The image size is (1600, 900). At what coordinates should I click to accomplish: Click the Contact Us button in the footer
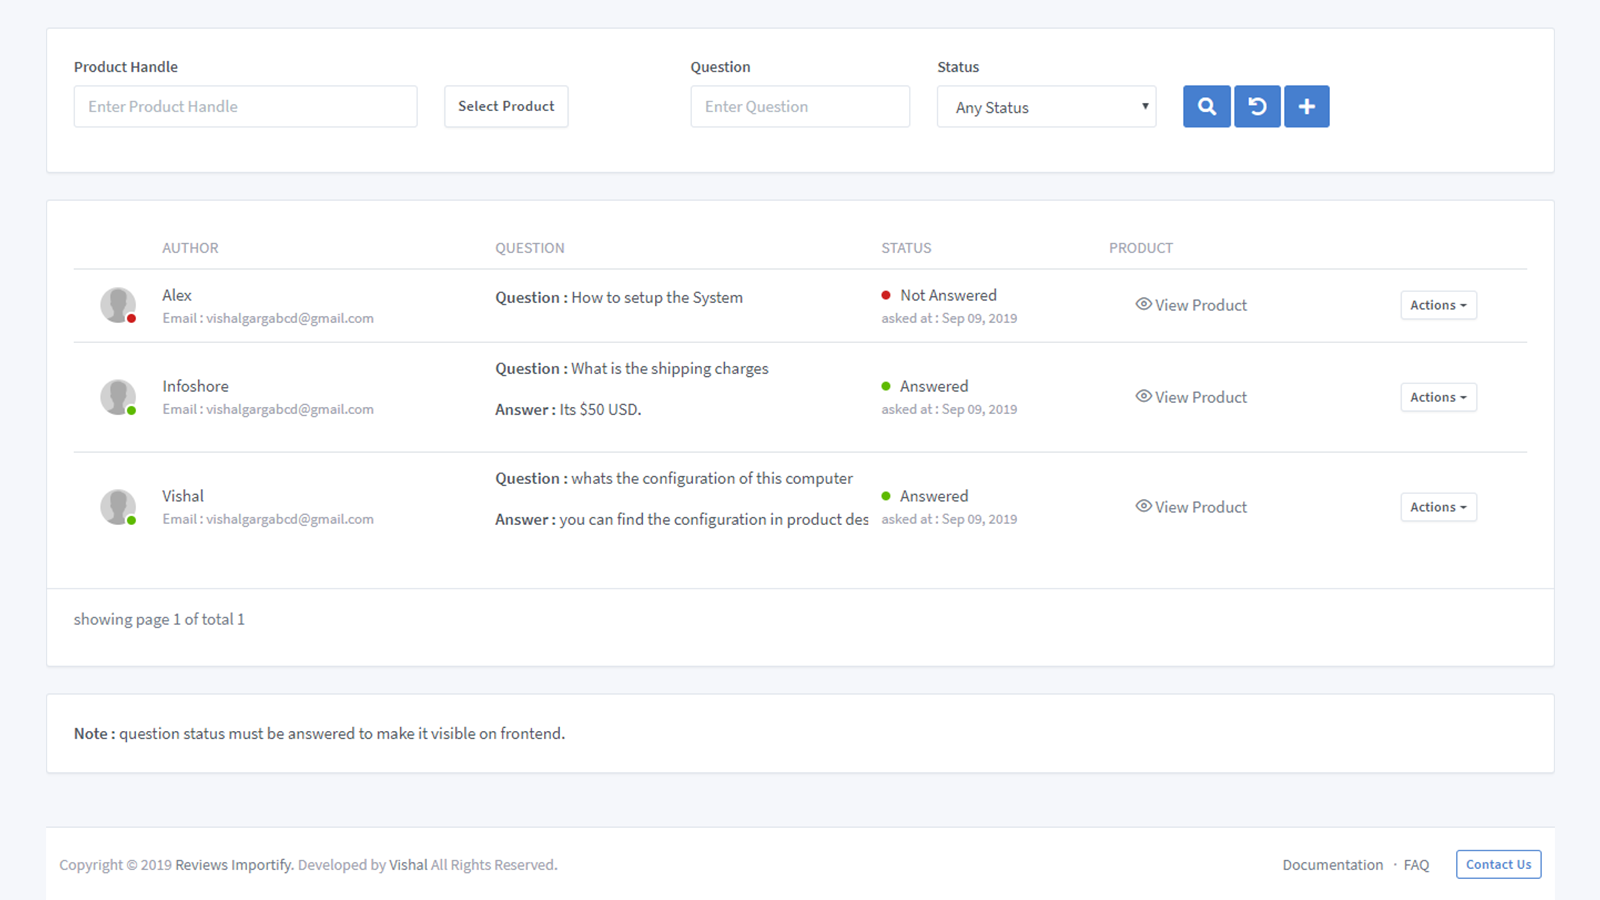[1498, 864]
